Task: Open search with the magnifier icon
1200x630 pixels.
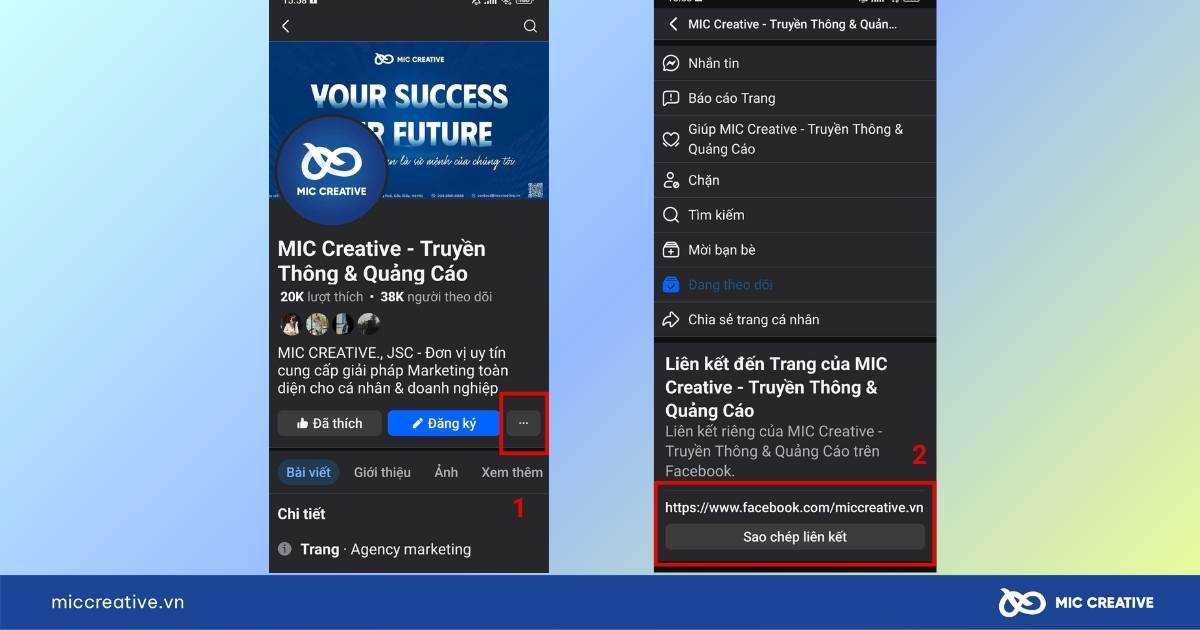Action: pos(530,26)
